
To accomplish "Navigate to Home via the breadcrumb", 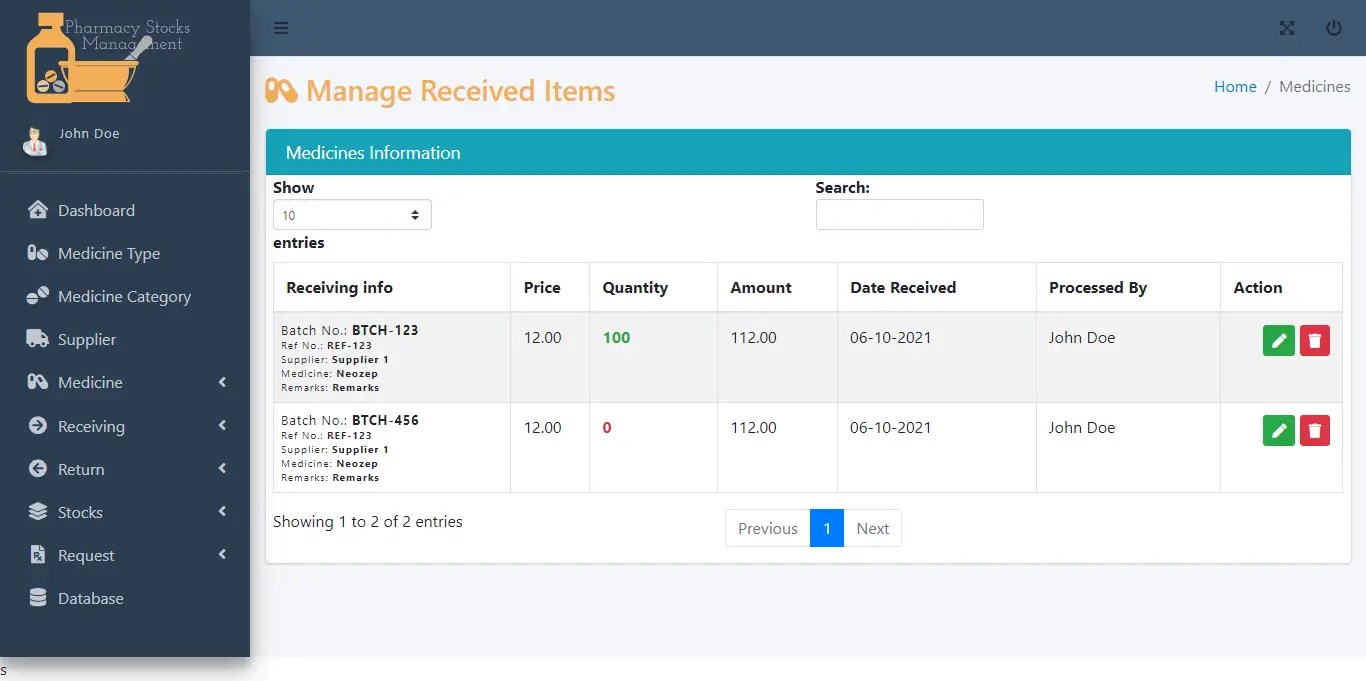I will click(1235, 86).
